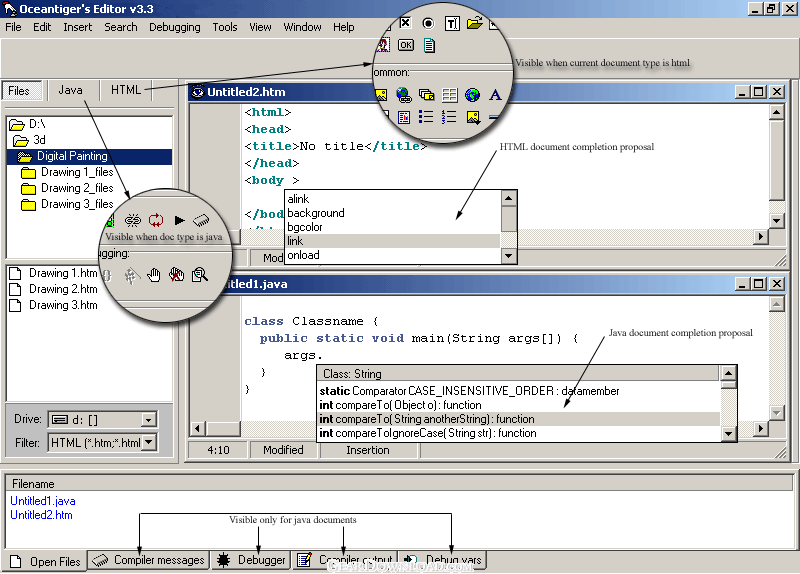
Task: Open the Edit menu
Action: (x=42, y=27)
